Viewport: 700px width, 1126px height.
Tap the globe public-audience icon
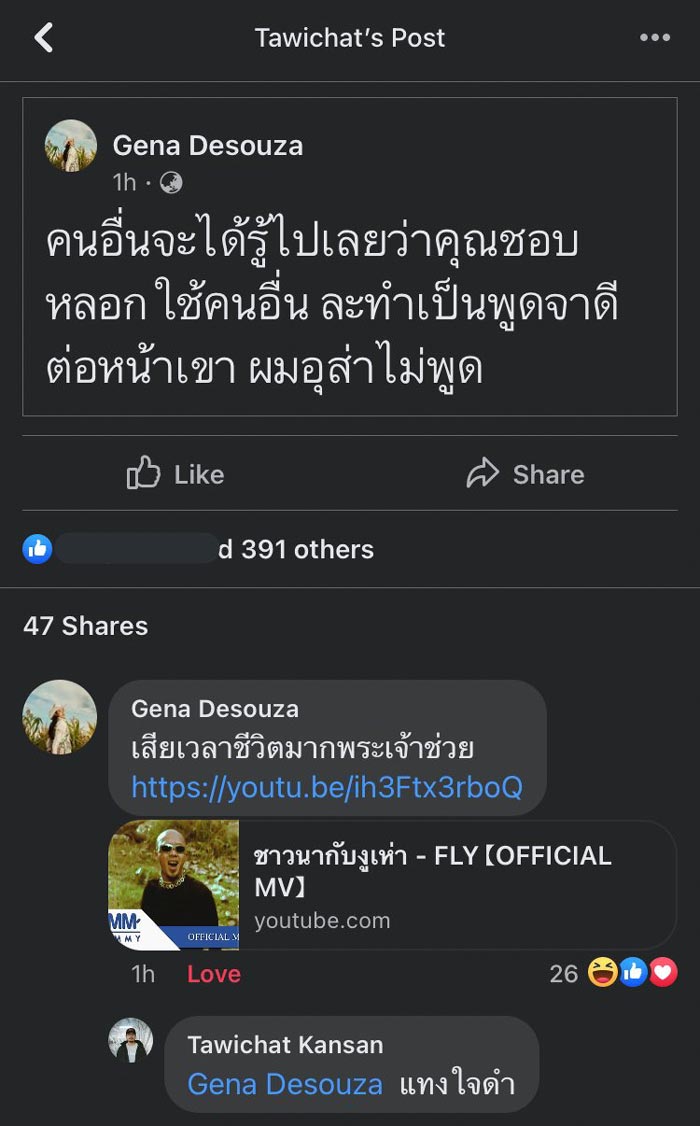[x=171, y=182]
